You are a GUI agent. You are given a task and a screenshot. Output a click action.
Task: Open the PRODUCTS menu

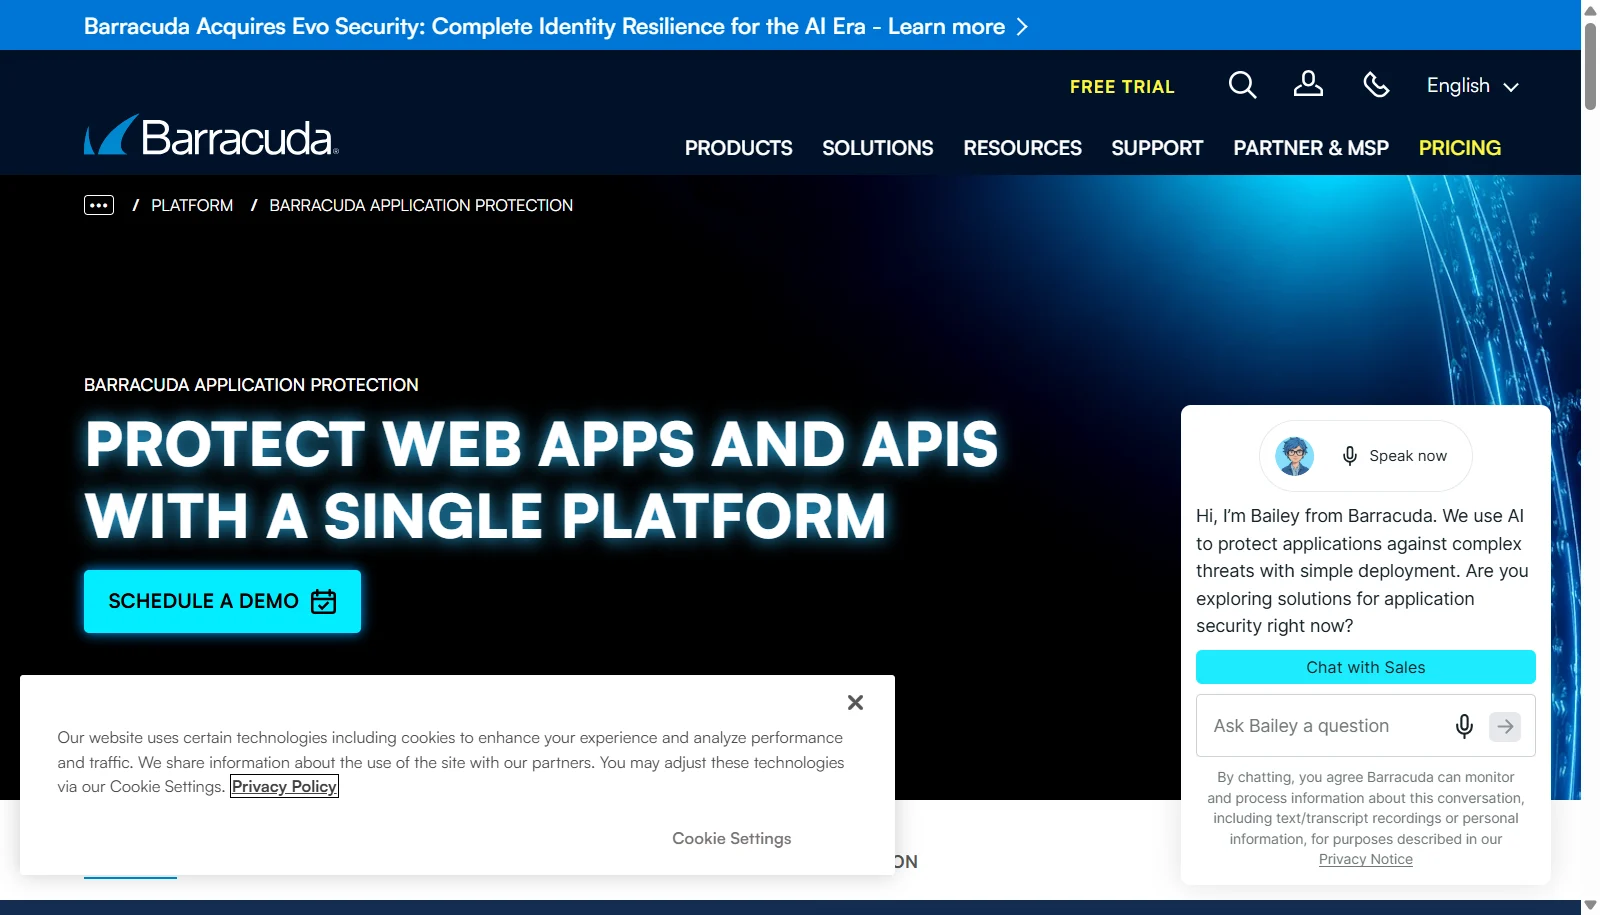738,148
